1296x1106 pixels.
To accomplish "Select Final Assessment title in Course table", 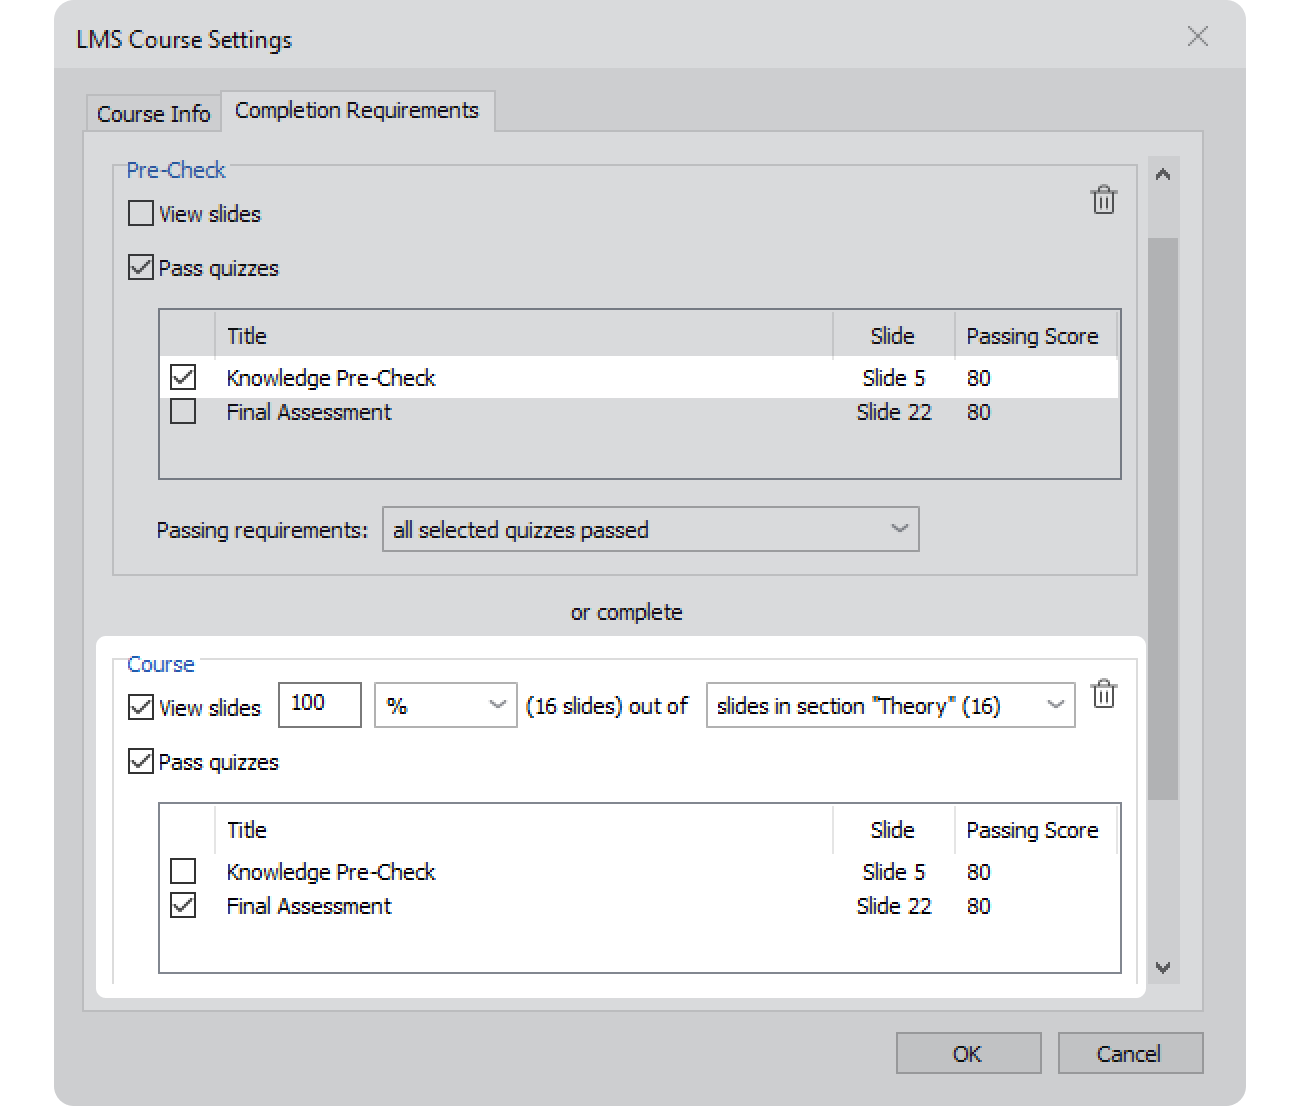I will point(309,906).
